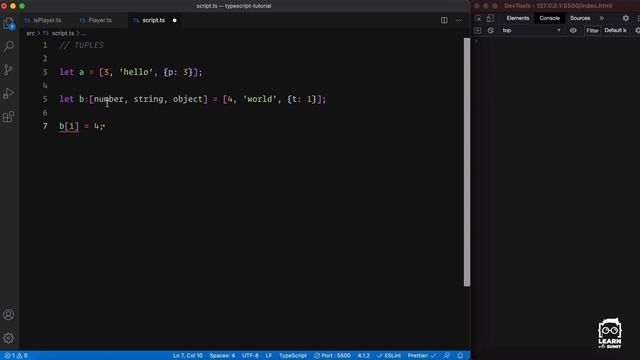The width and height of the screenshot is (640, 360).
Task: Open the Extensions view
Action: 9,117
